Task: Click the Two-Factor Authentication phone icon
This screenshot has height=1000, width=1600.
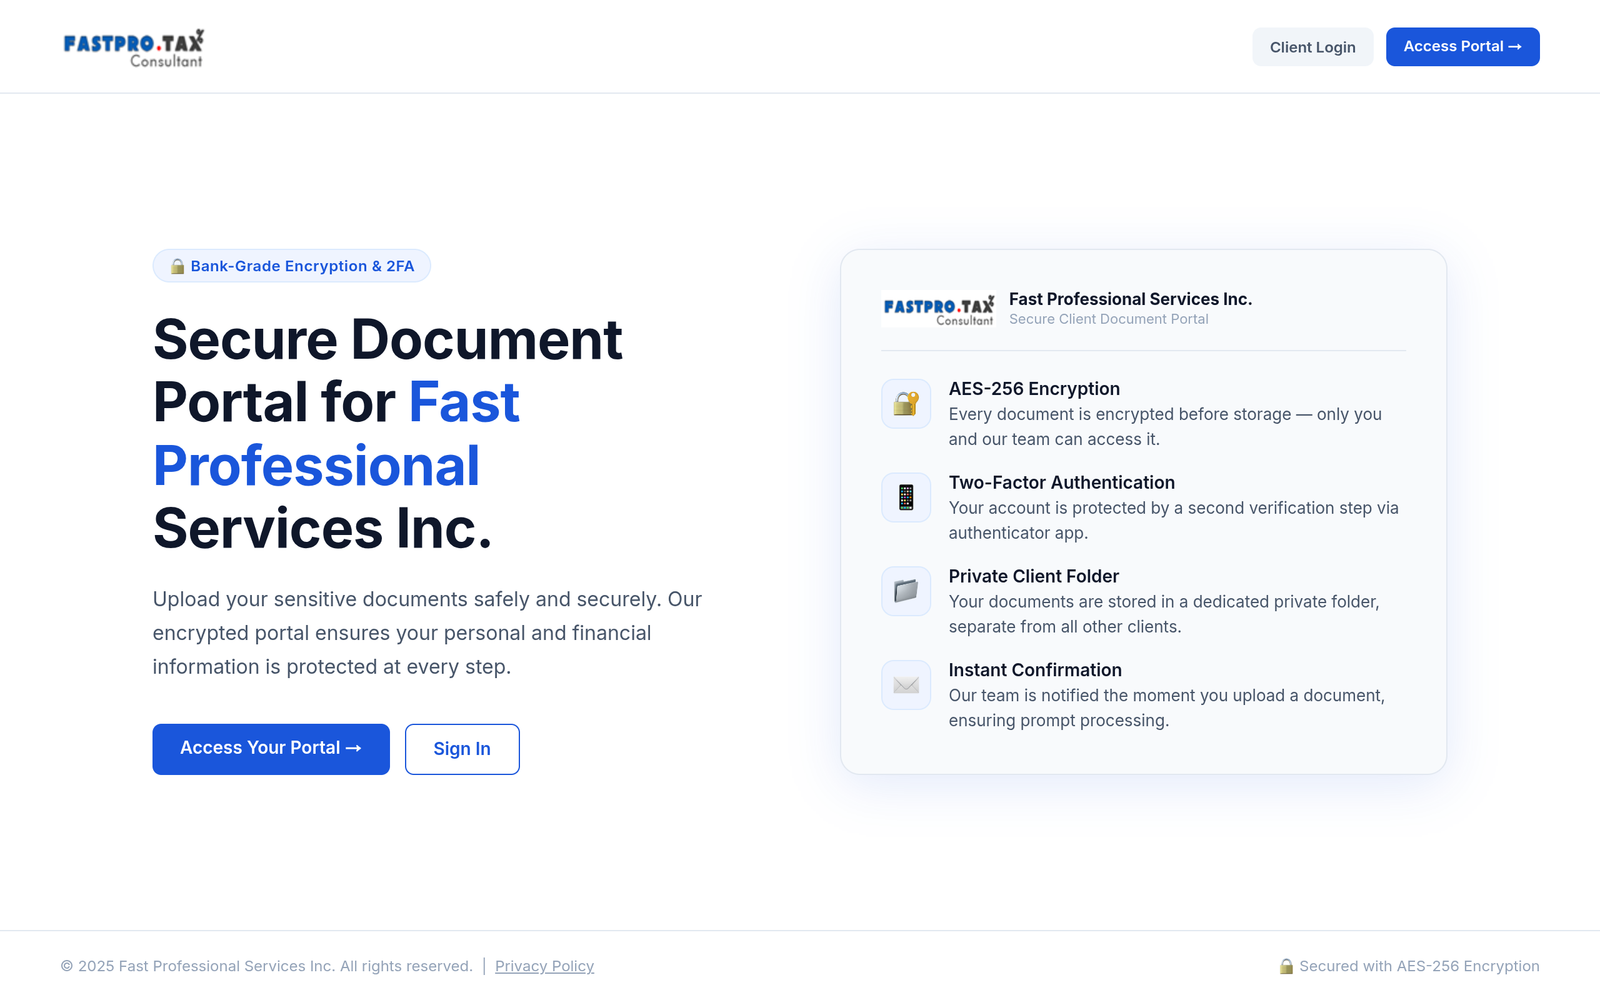Action: (x=906, y=497)
